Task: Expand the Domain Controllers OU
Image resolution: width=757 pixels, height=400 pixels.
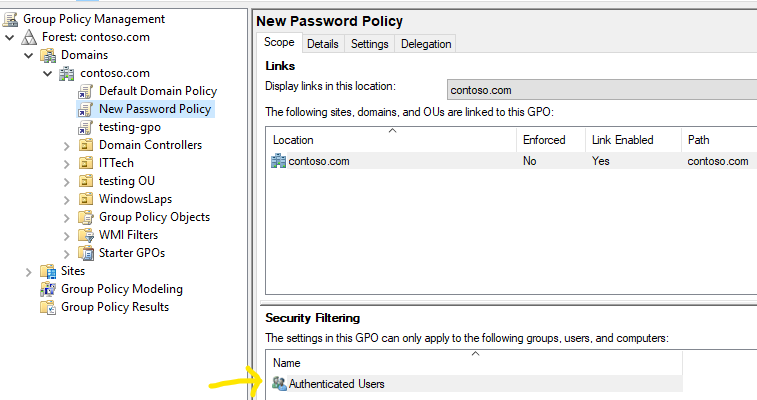Action: [67, 146]
